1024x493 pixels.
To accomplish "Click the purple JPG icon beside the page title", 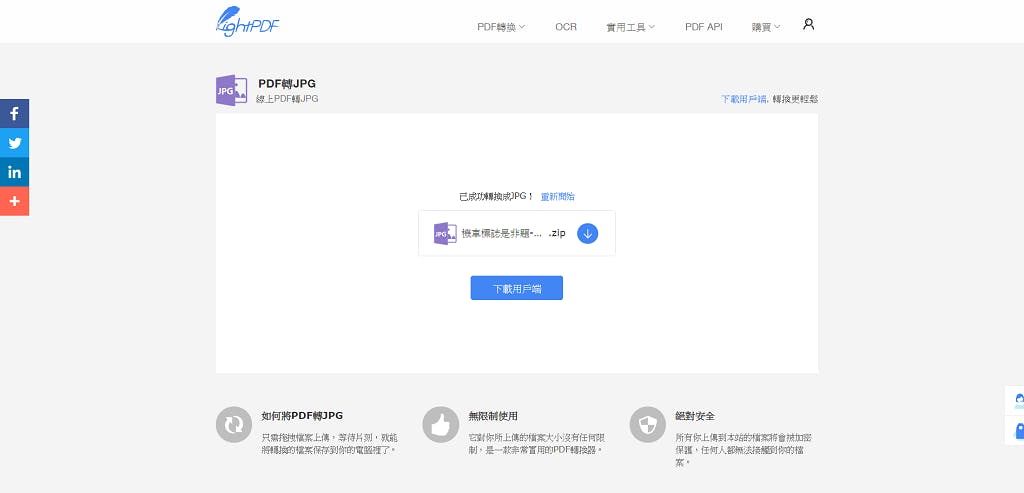I will click(x=231, y=91).
